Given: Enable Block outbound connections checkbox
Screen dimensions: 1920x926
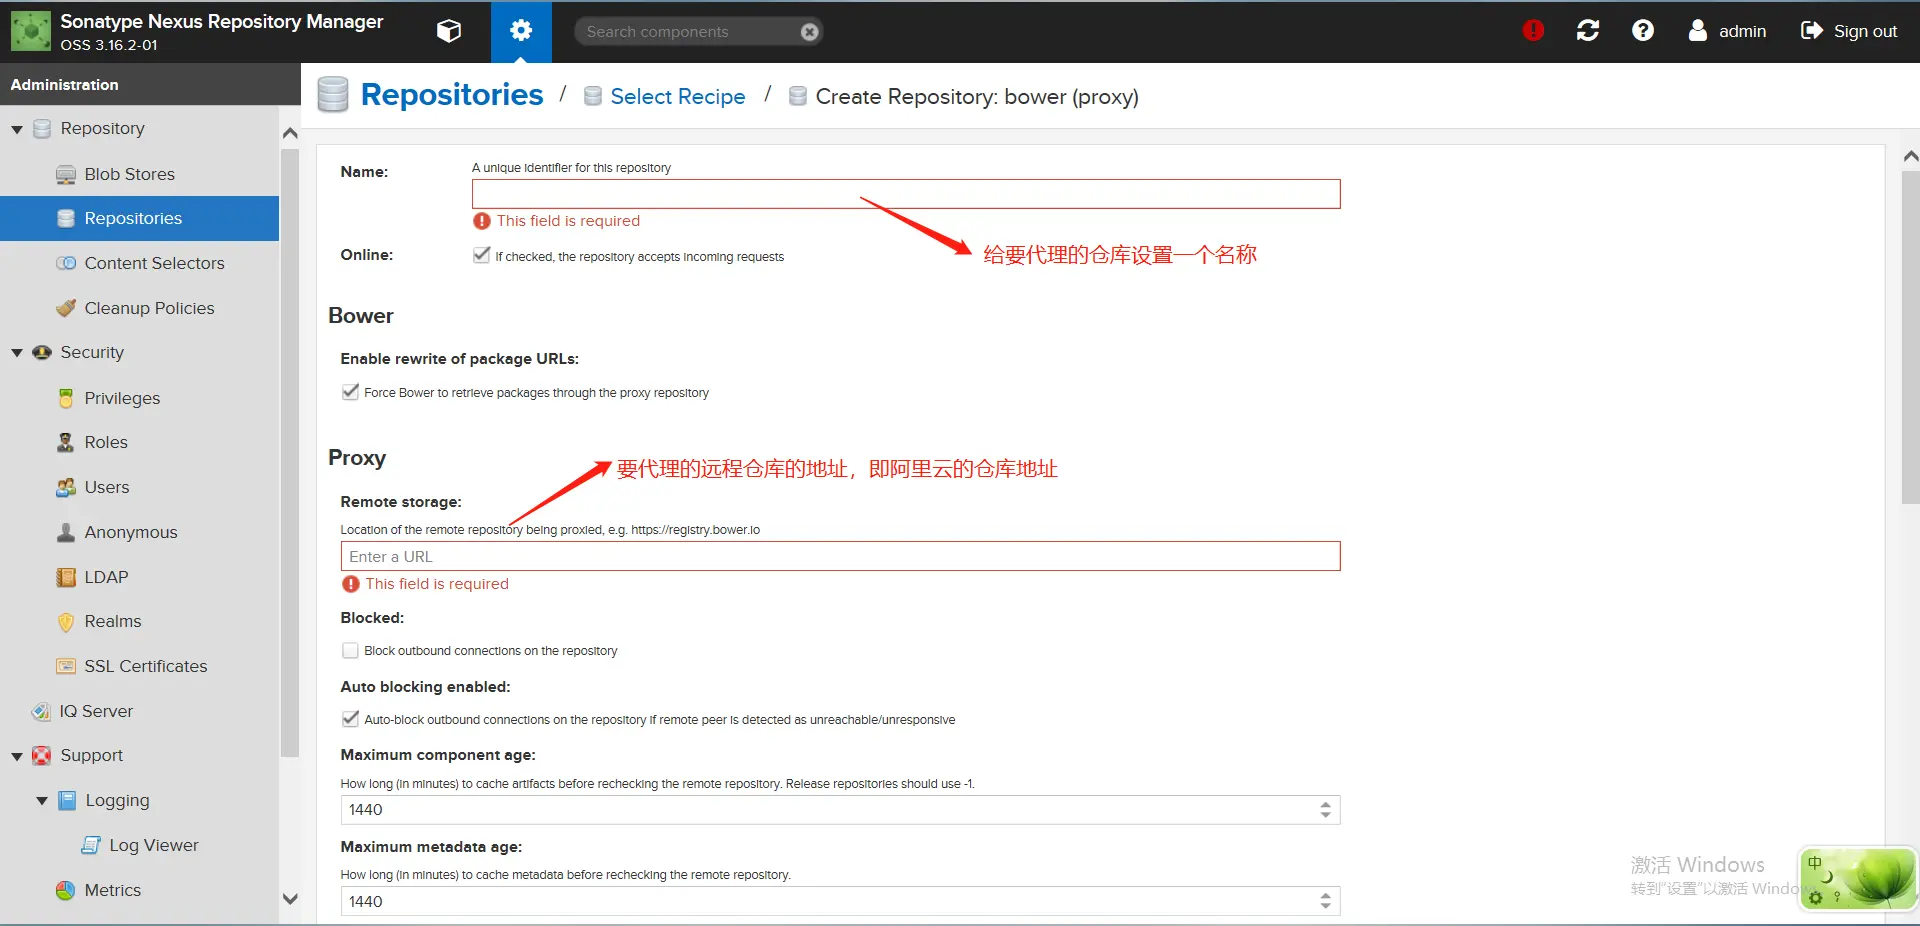Looking at the screenshot, I should (350, 650).
